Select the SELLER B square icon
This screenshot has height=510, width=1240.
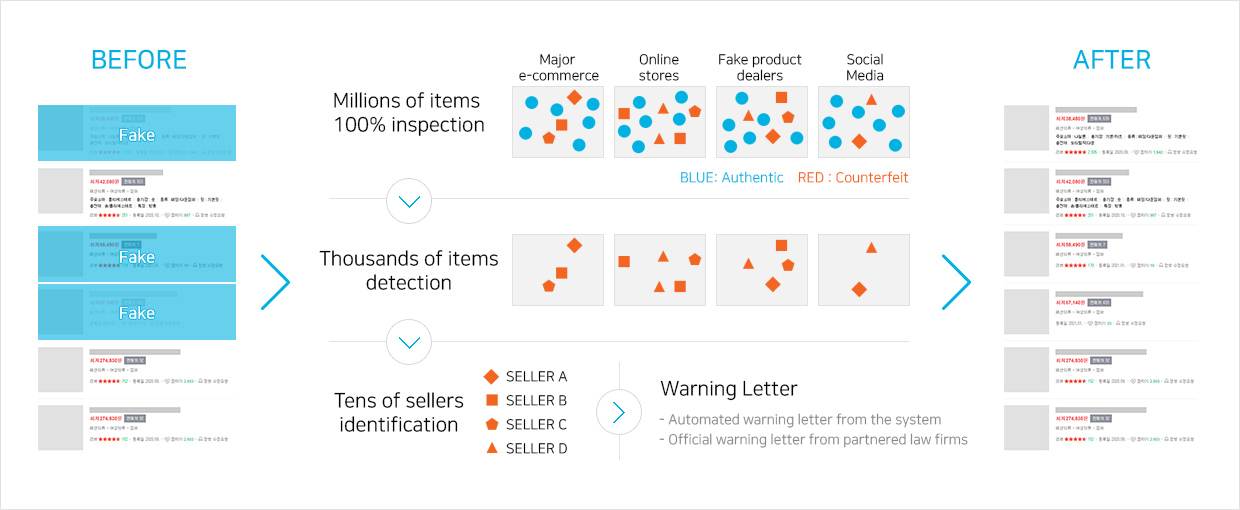pyautogui.click(x=491, y=400)
